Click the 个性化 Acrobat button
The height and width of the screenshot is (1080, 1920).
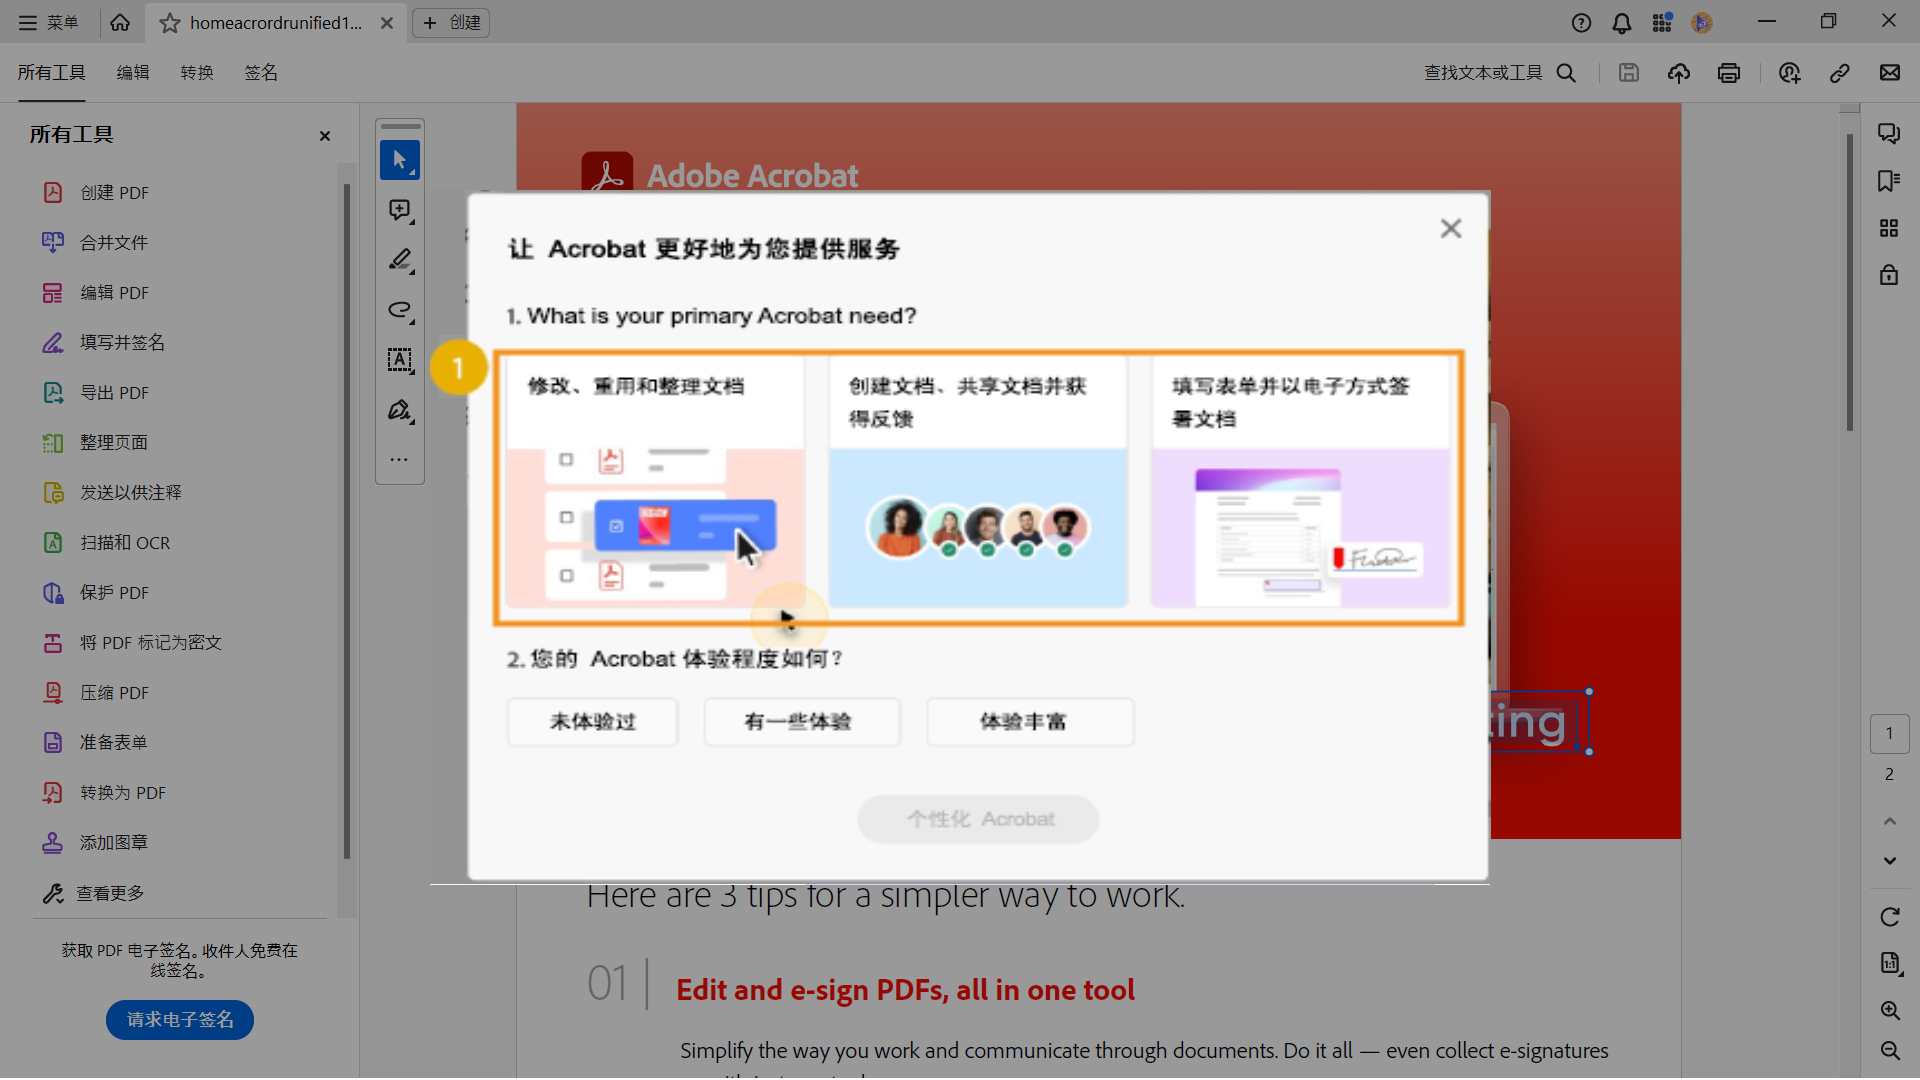pyautogui.click(x=977, y=818)
